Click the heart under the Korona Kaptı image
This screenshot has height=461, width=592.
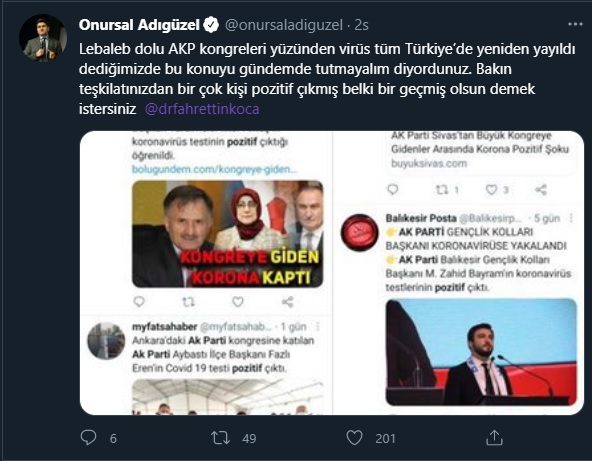tap(237, 302)
